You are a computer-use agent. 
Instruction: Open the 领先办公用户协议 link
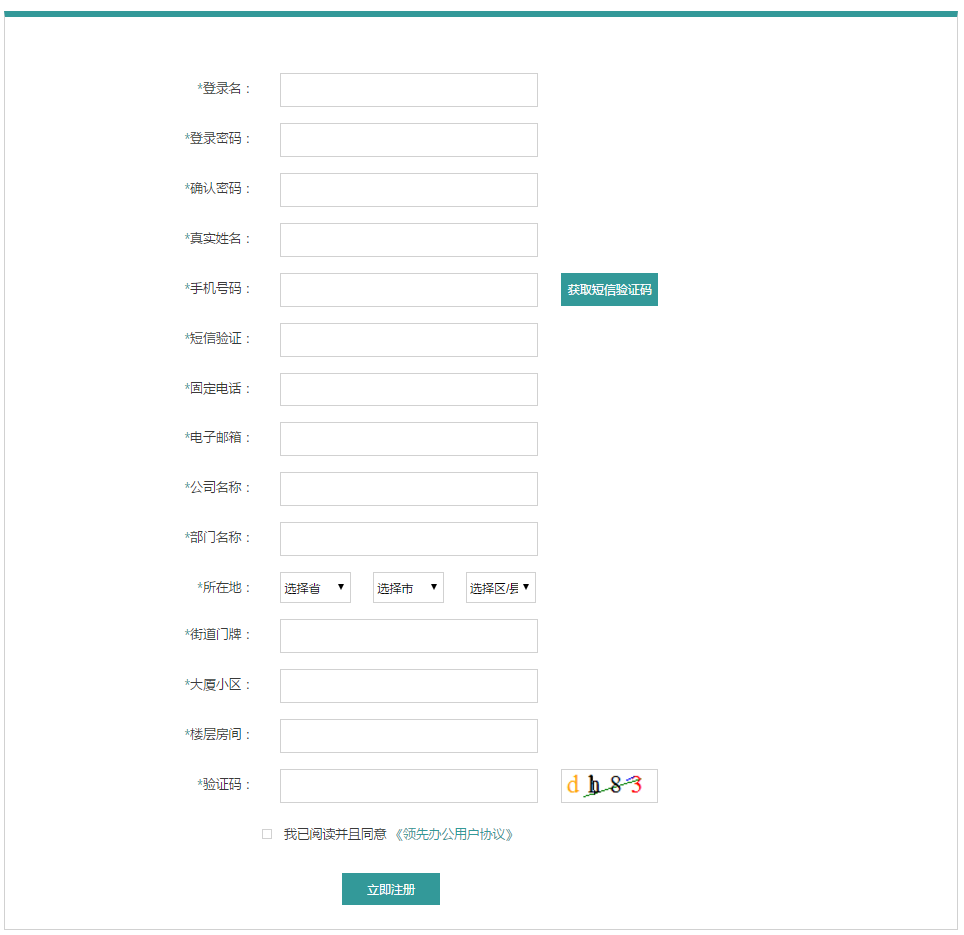pos(455,834)
